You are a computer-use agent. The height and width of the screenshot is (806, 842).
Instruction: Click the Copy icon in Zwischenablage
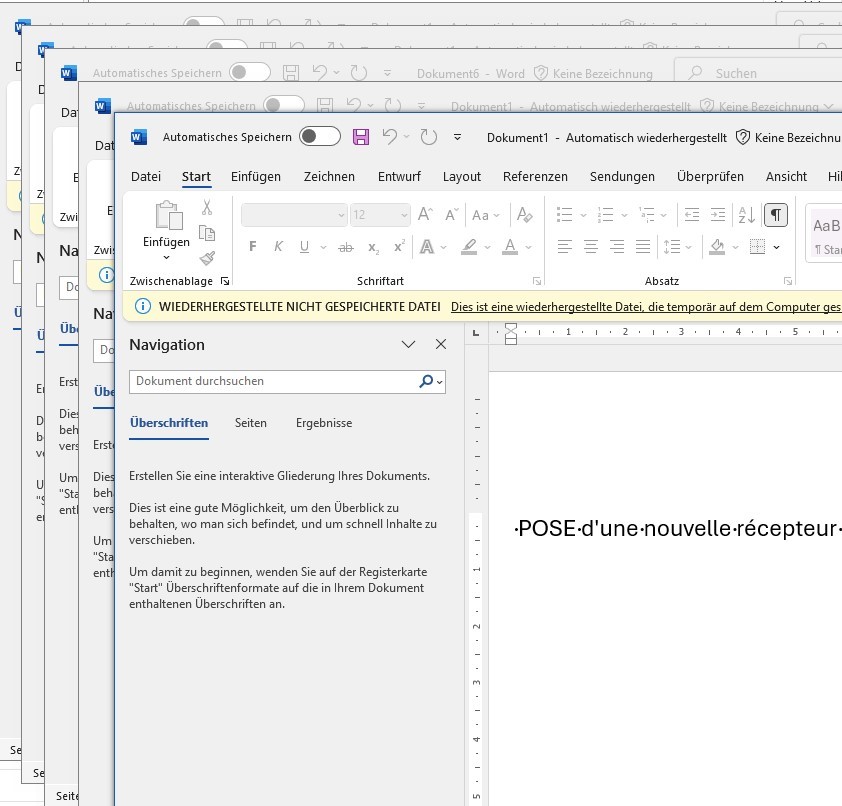207,233
